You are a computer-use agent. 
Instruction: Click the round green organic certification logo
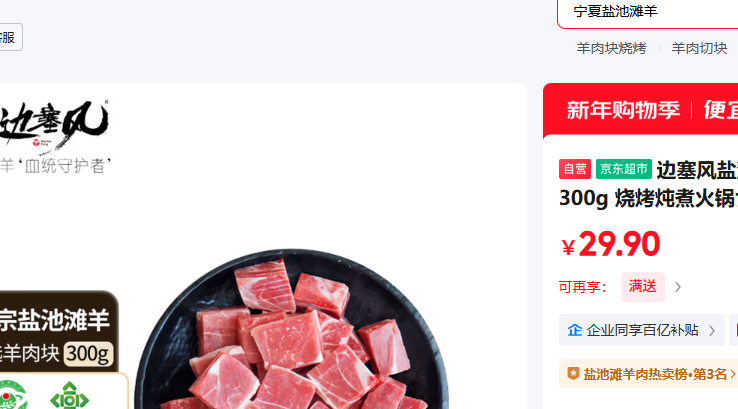(x=12, y=395)
